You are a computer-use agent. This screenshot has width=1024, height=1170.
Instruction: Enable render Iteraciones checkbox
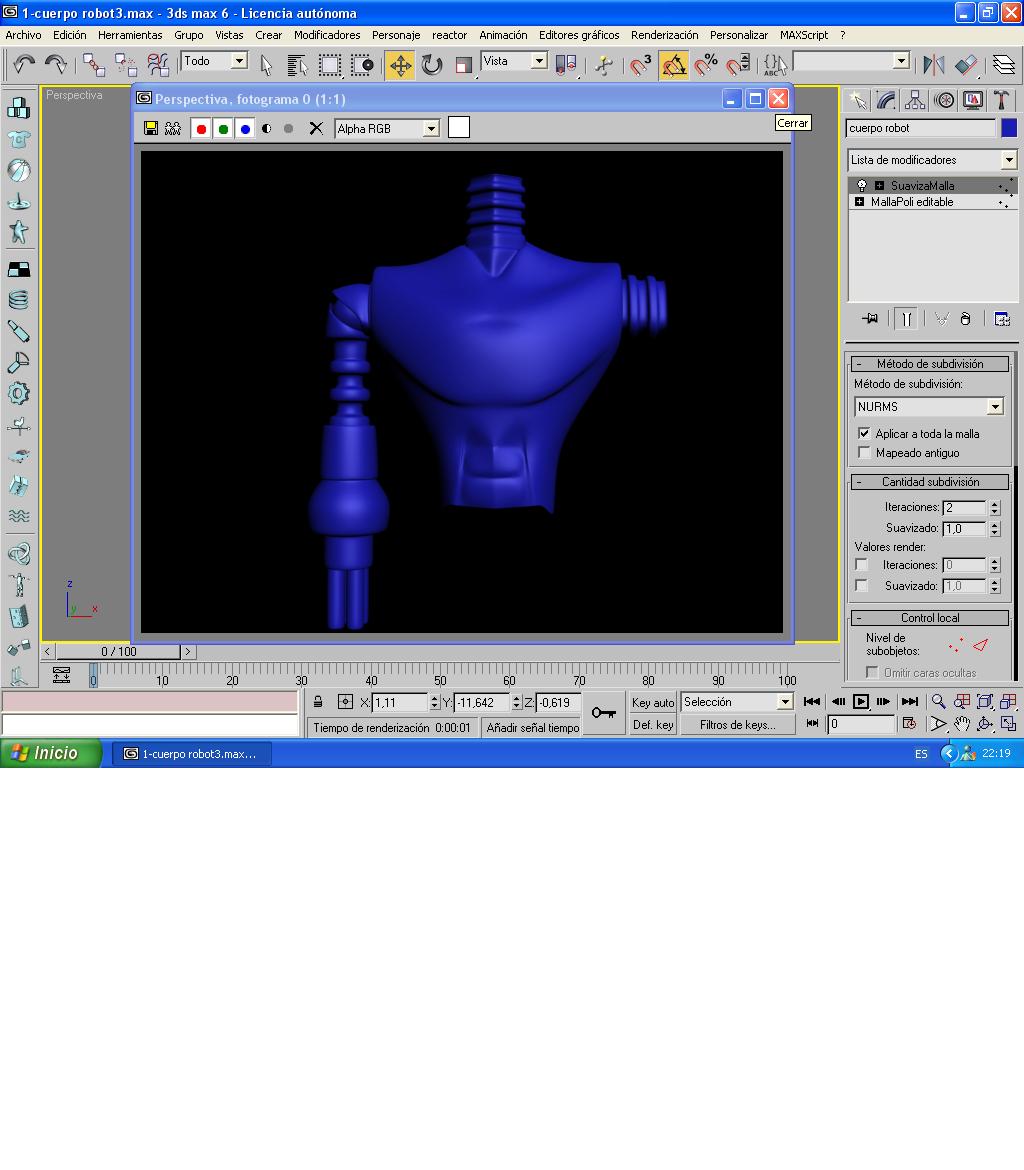pyautogui.click(x=862, y=565)
